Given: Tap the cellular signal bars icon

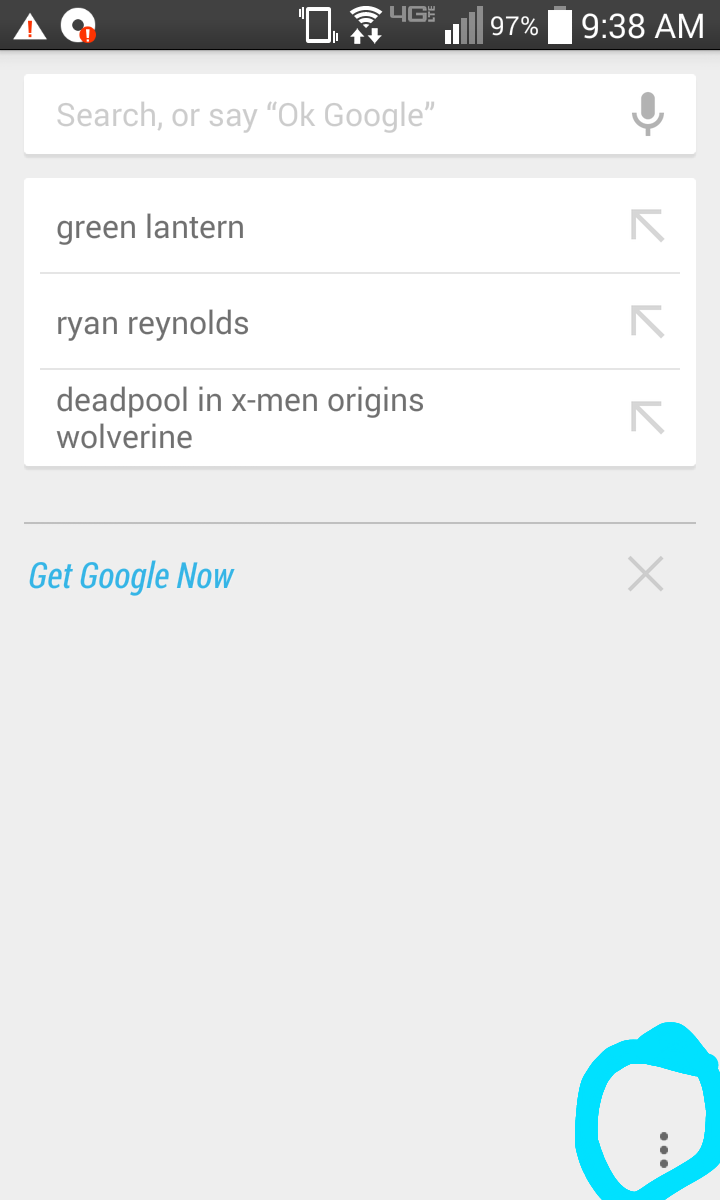Looking at the screenshot, I should [464, 25].
